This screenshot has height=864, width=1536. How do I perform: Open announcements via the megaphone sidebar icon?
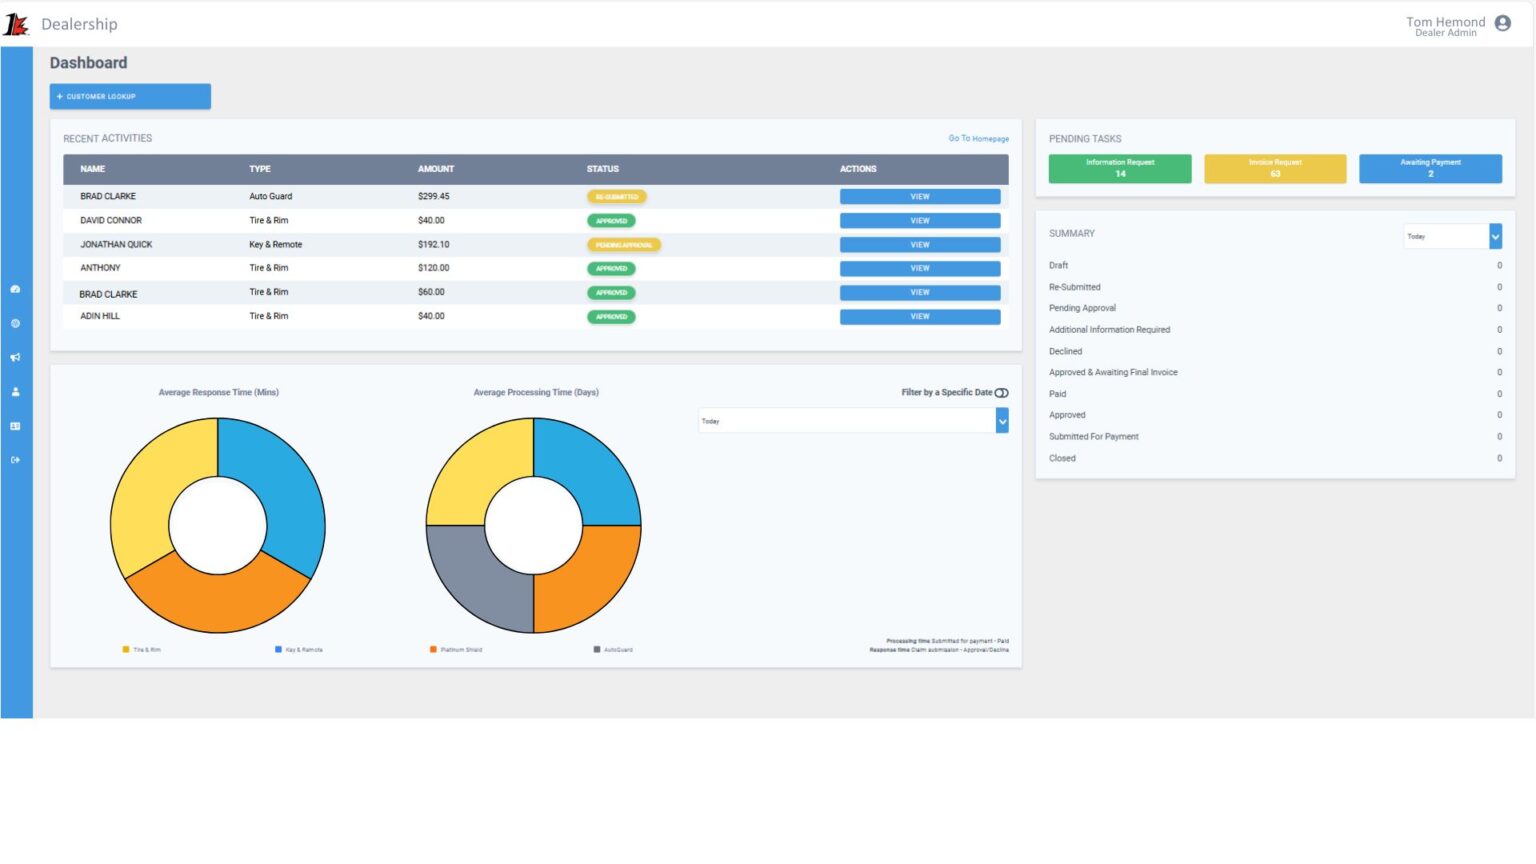(15, 357)
